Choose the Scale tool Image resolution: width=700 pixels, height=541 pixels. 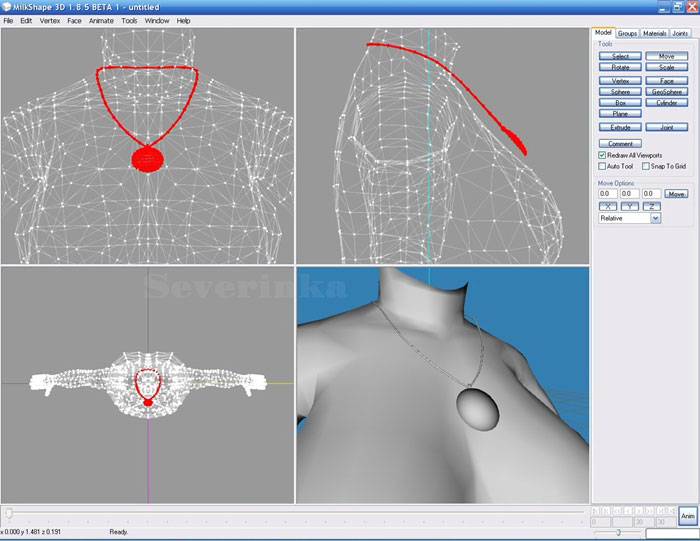coord(666,67)
